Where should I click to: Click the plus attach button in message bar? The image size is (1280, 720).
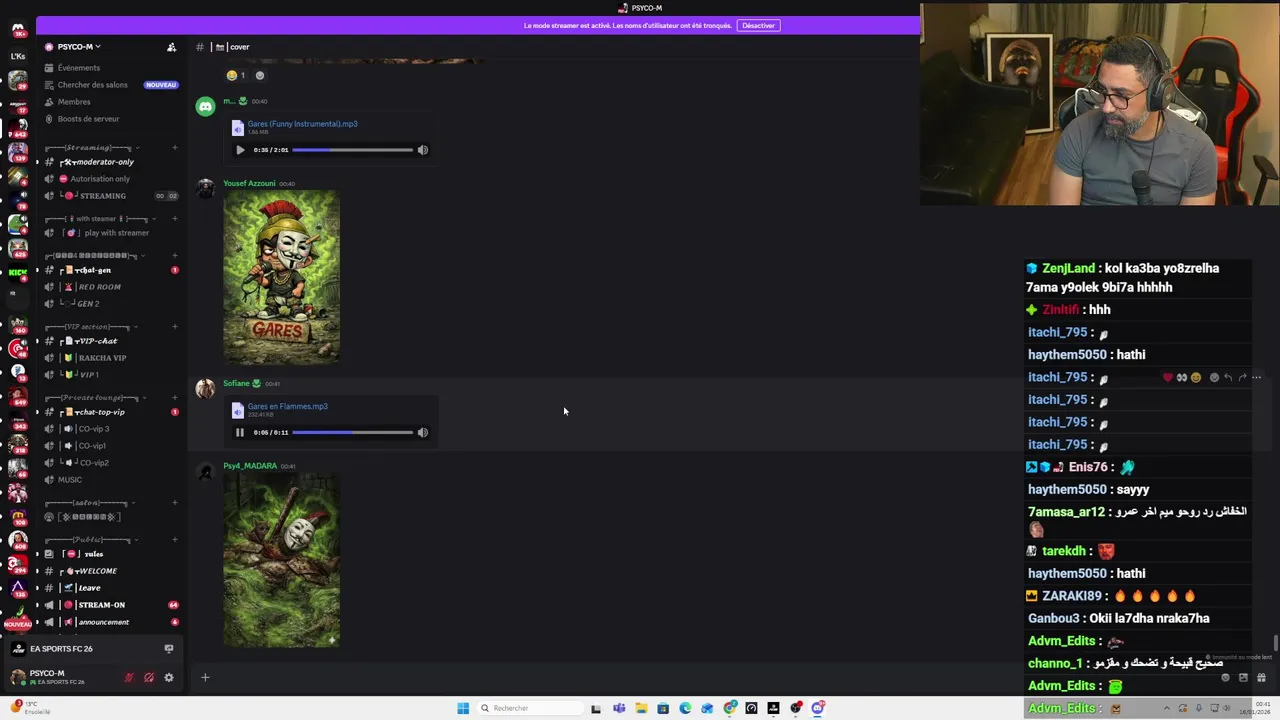click(x=205, y=678)
